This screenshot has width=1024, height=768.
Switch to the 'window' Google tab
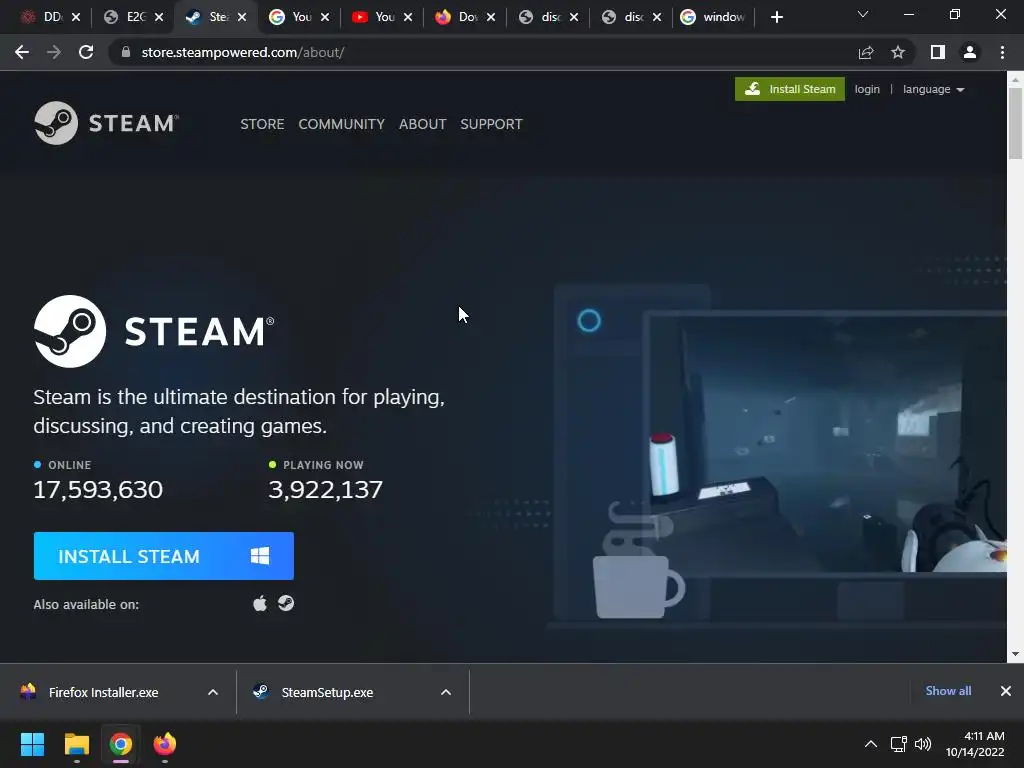[714, 17]
